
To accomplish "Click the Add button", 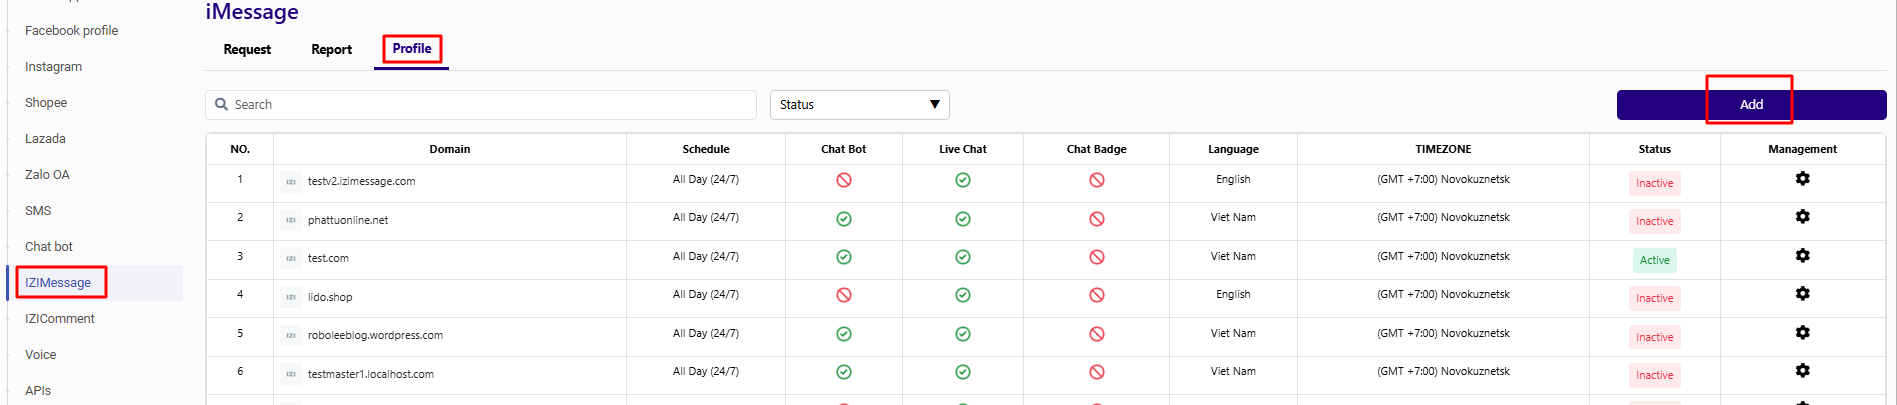I will 1751,105.
